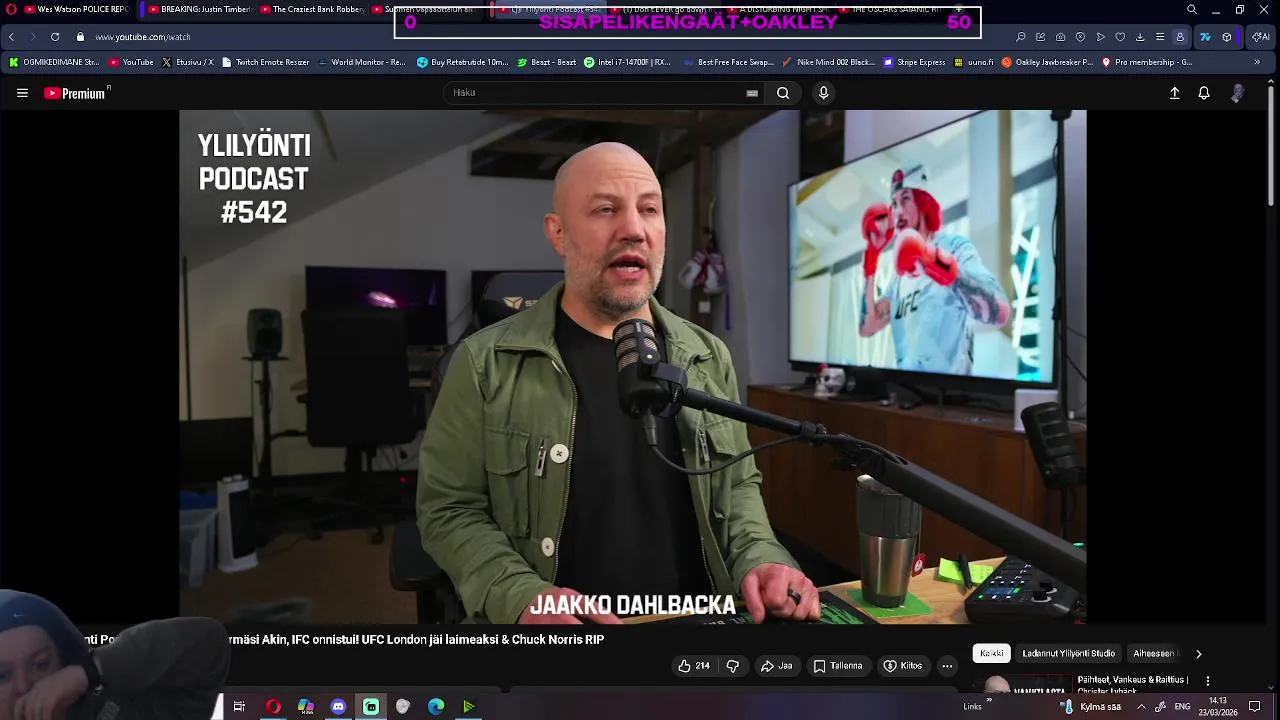Viewport: 1280px width, 720px height.
Task: Save video with Tallenna button
Action: (x=838, y=666)
